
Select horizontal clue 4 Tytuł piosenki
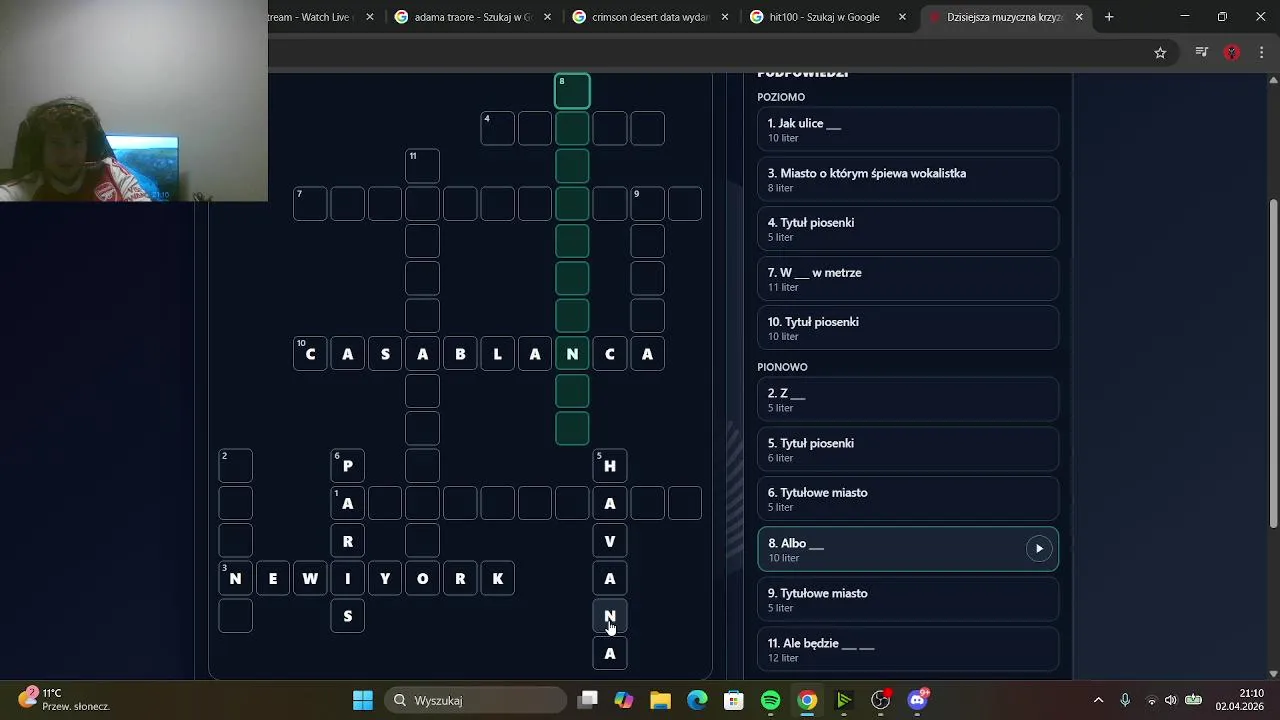(908, 229)
